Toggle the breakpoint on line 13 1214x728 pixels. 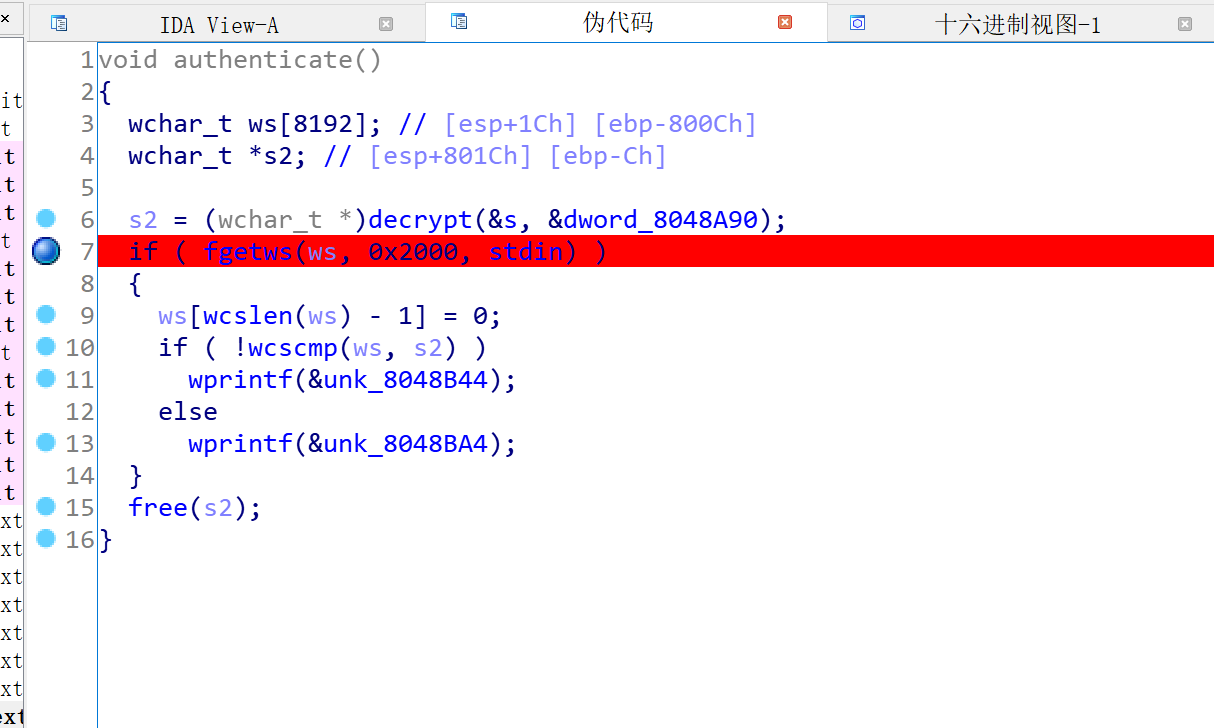point(46,442)
